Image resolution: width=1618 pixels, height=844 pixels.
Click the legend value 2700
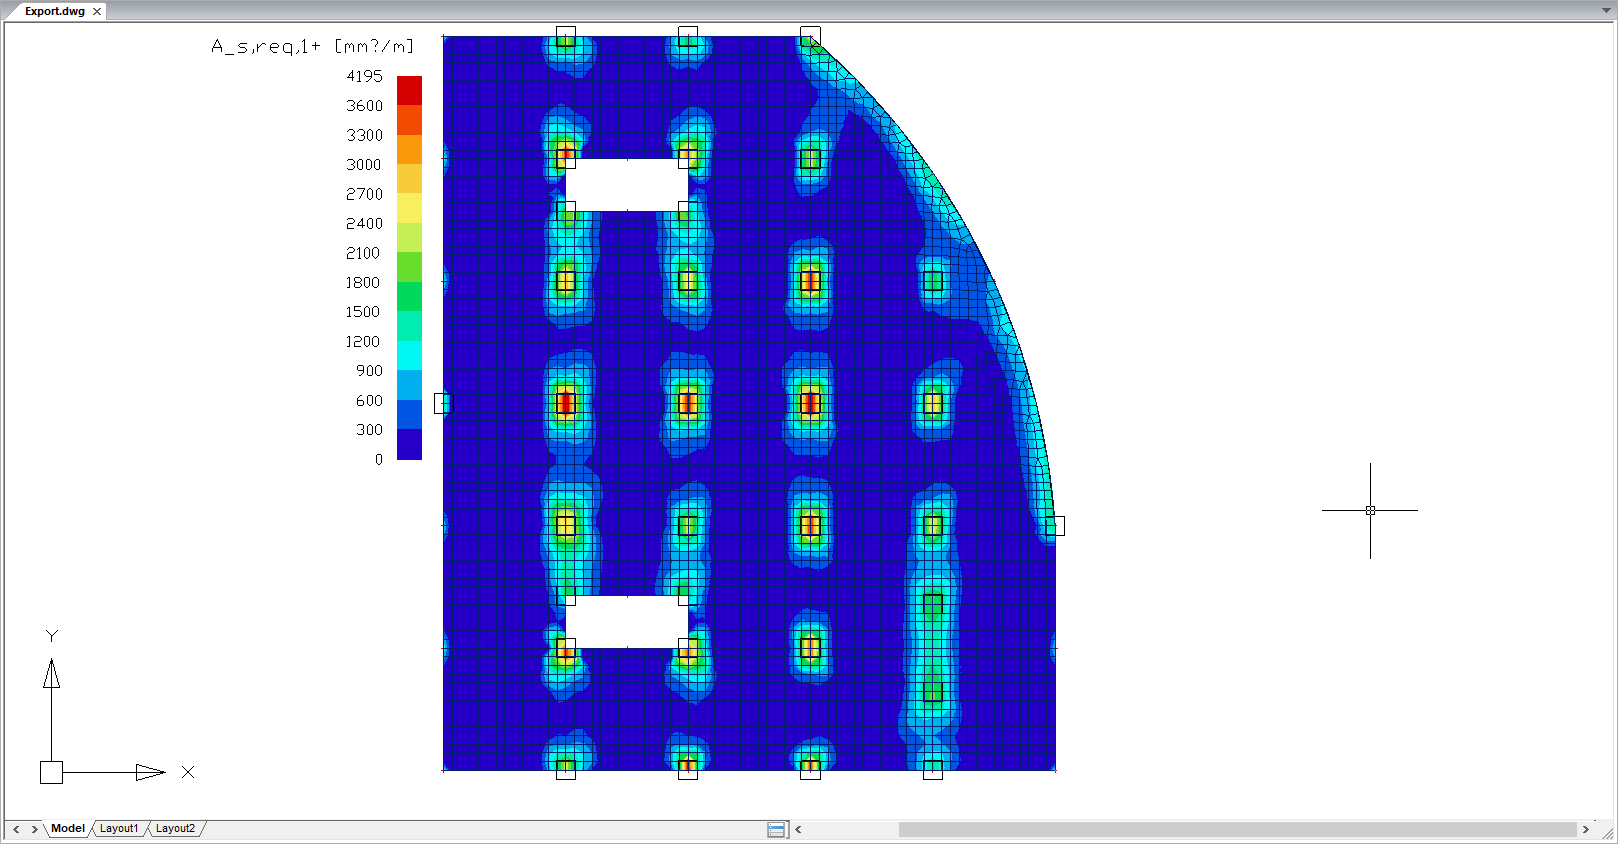[365, 194]
